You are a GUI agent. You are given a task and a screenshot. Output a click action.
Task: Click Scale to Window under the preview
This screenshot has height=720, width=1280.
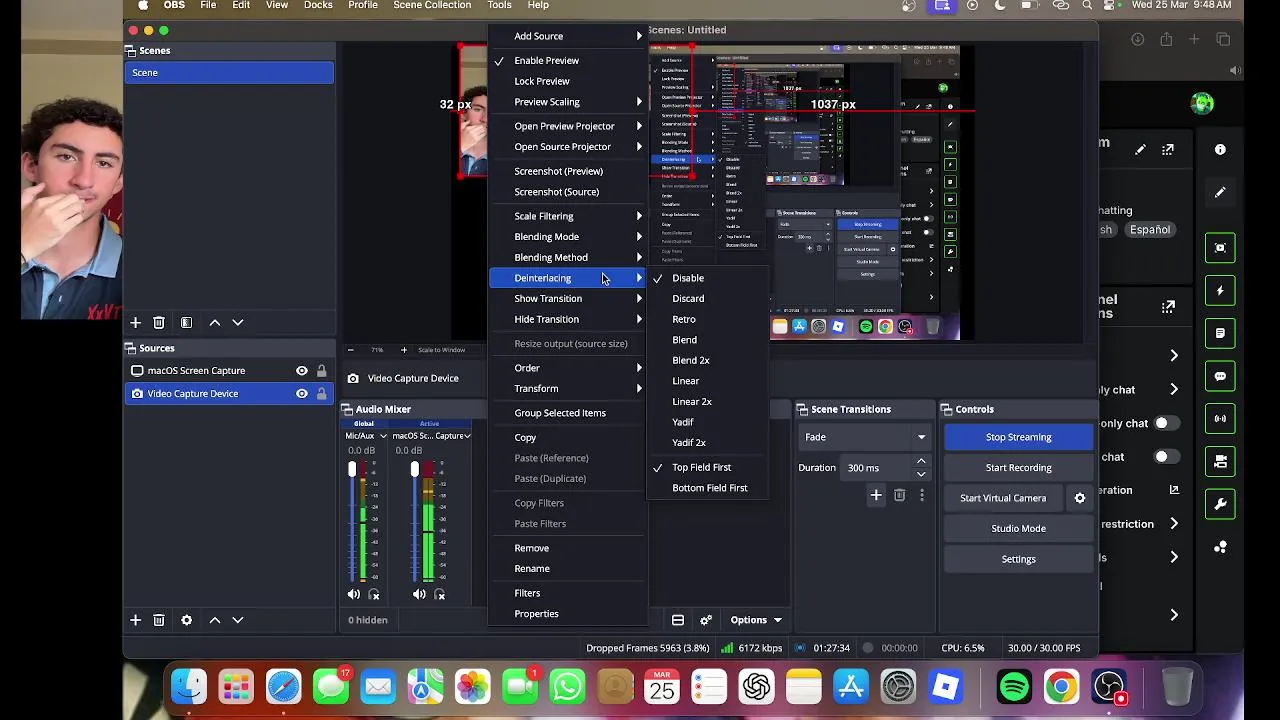click(x=441, y=350)
